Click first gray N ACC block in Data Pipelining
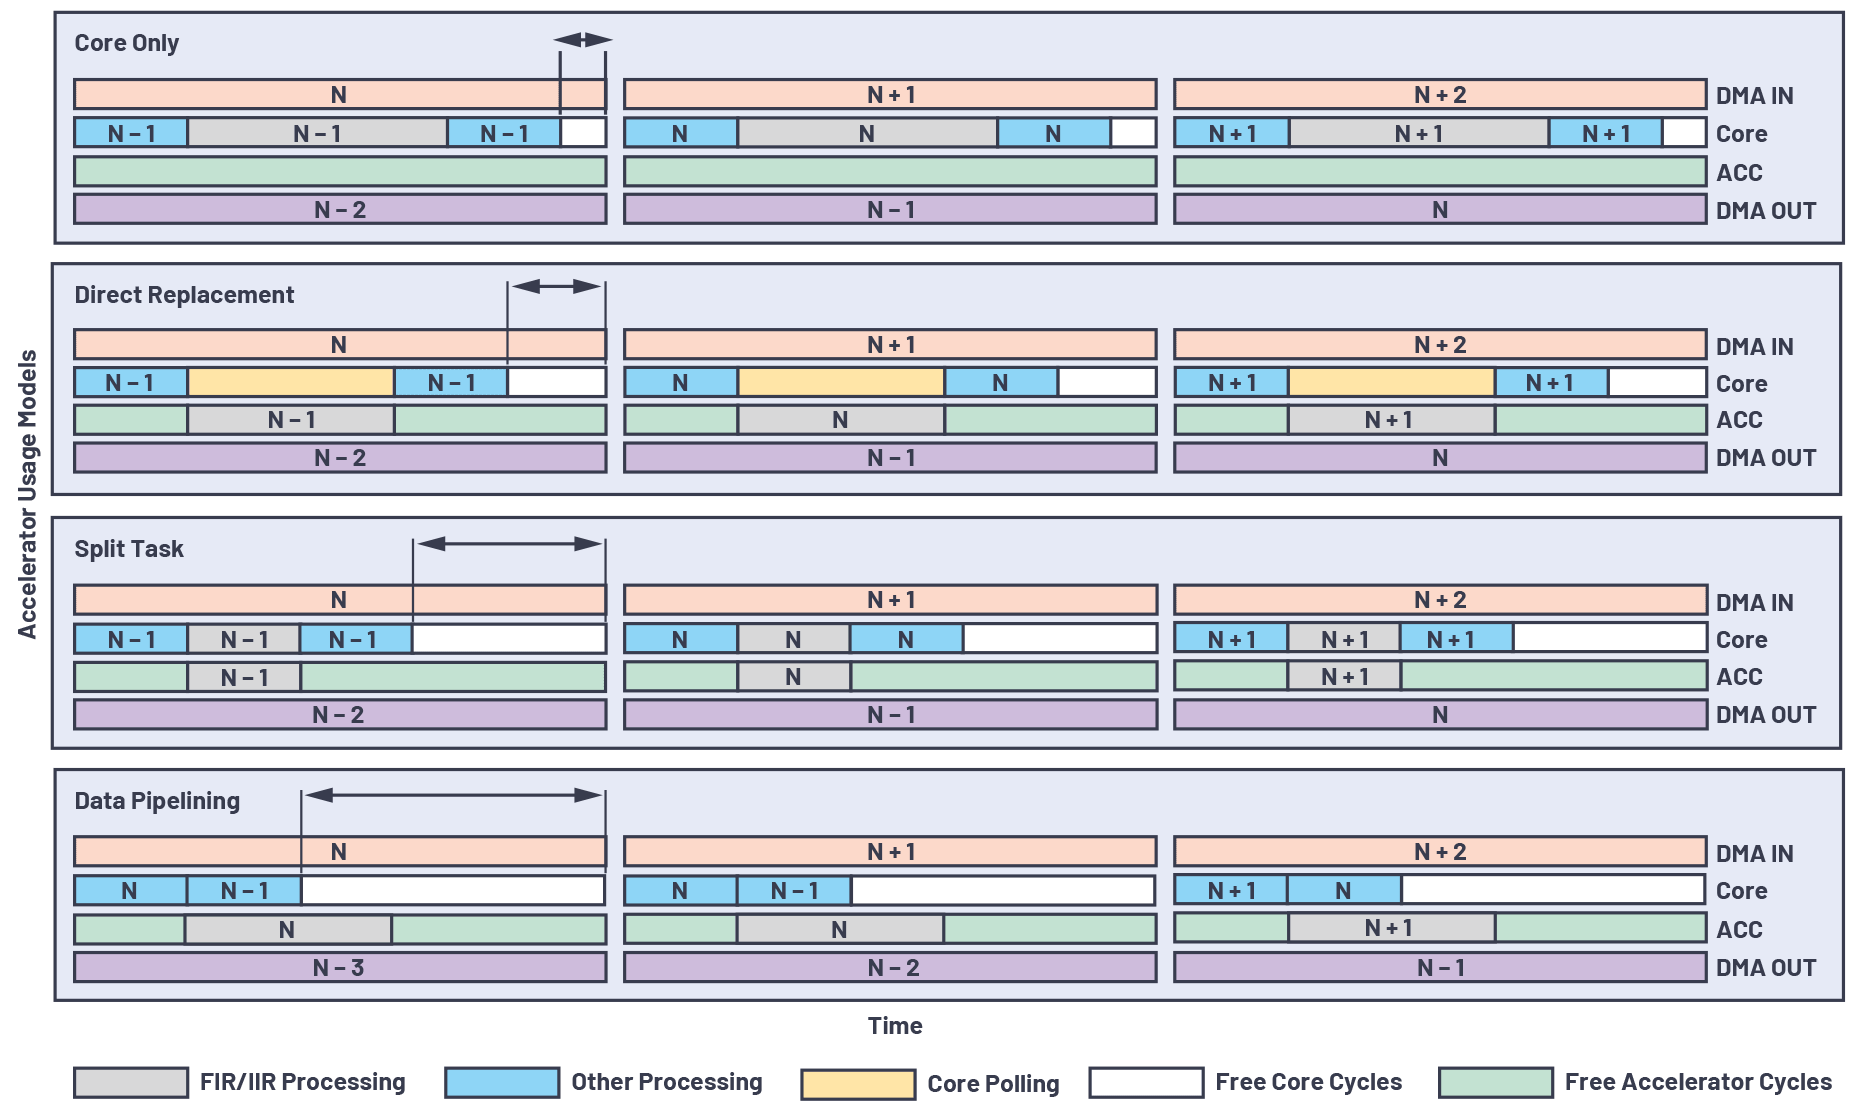 pos(288,930)
